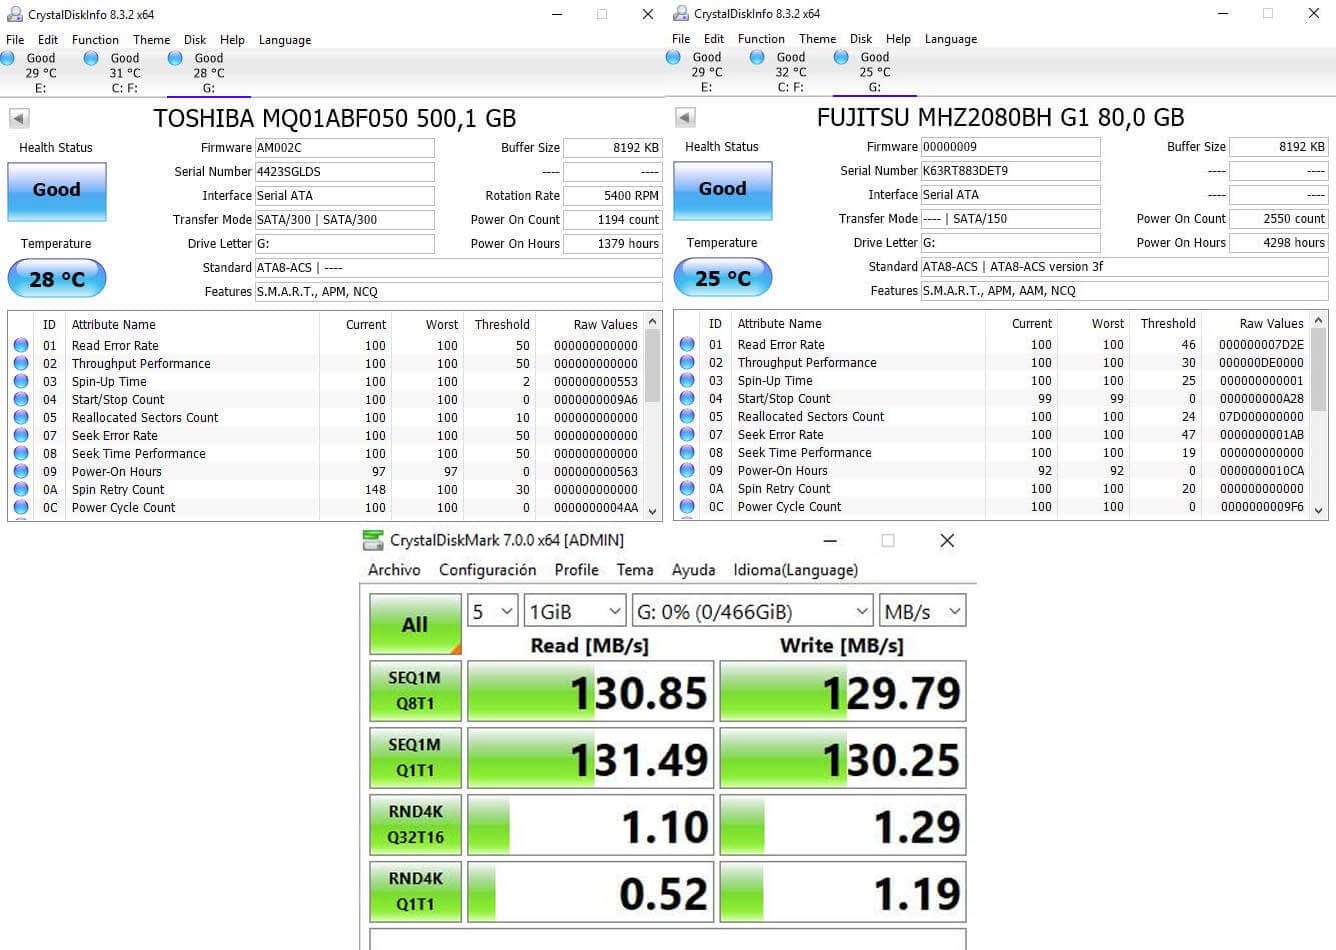Open Help menu in left CrystalDiskInfo window
Screen dimensions: 1336x950
tap(232, 40)
